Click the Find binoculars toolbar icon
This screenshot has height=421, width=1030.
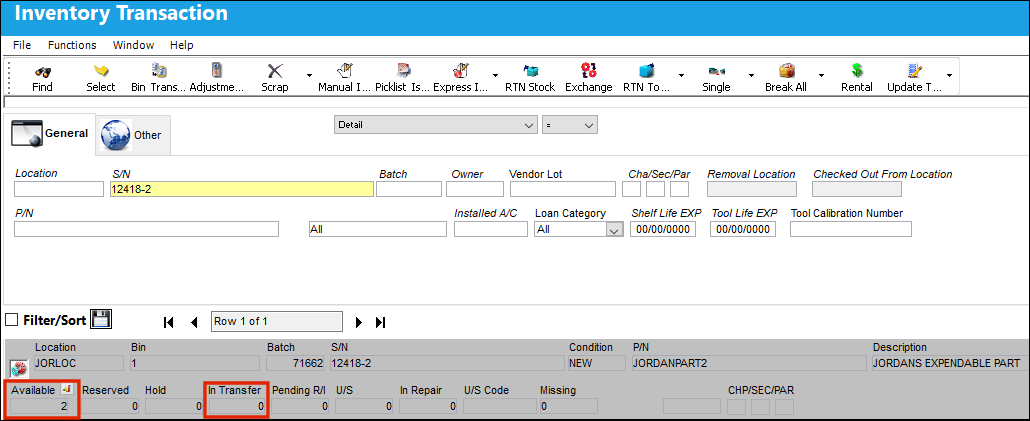(43, 71)
